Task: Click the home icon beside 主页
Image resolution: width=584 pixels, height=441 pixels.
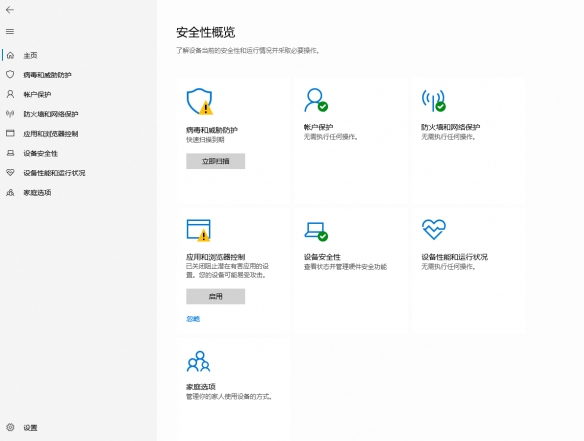Action: [x=10, y=55]
